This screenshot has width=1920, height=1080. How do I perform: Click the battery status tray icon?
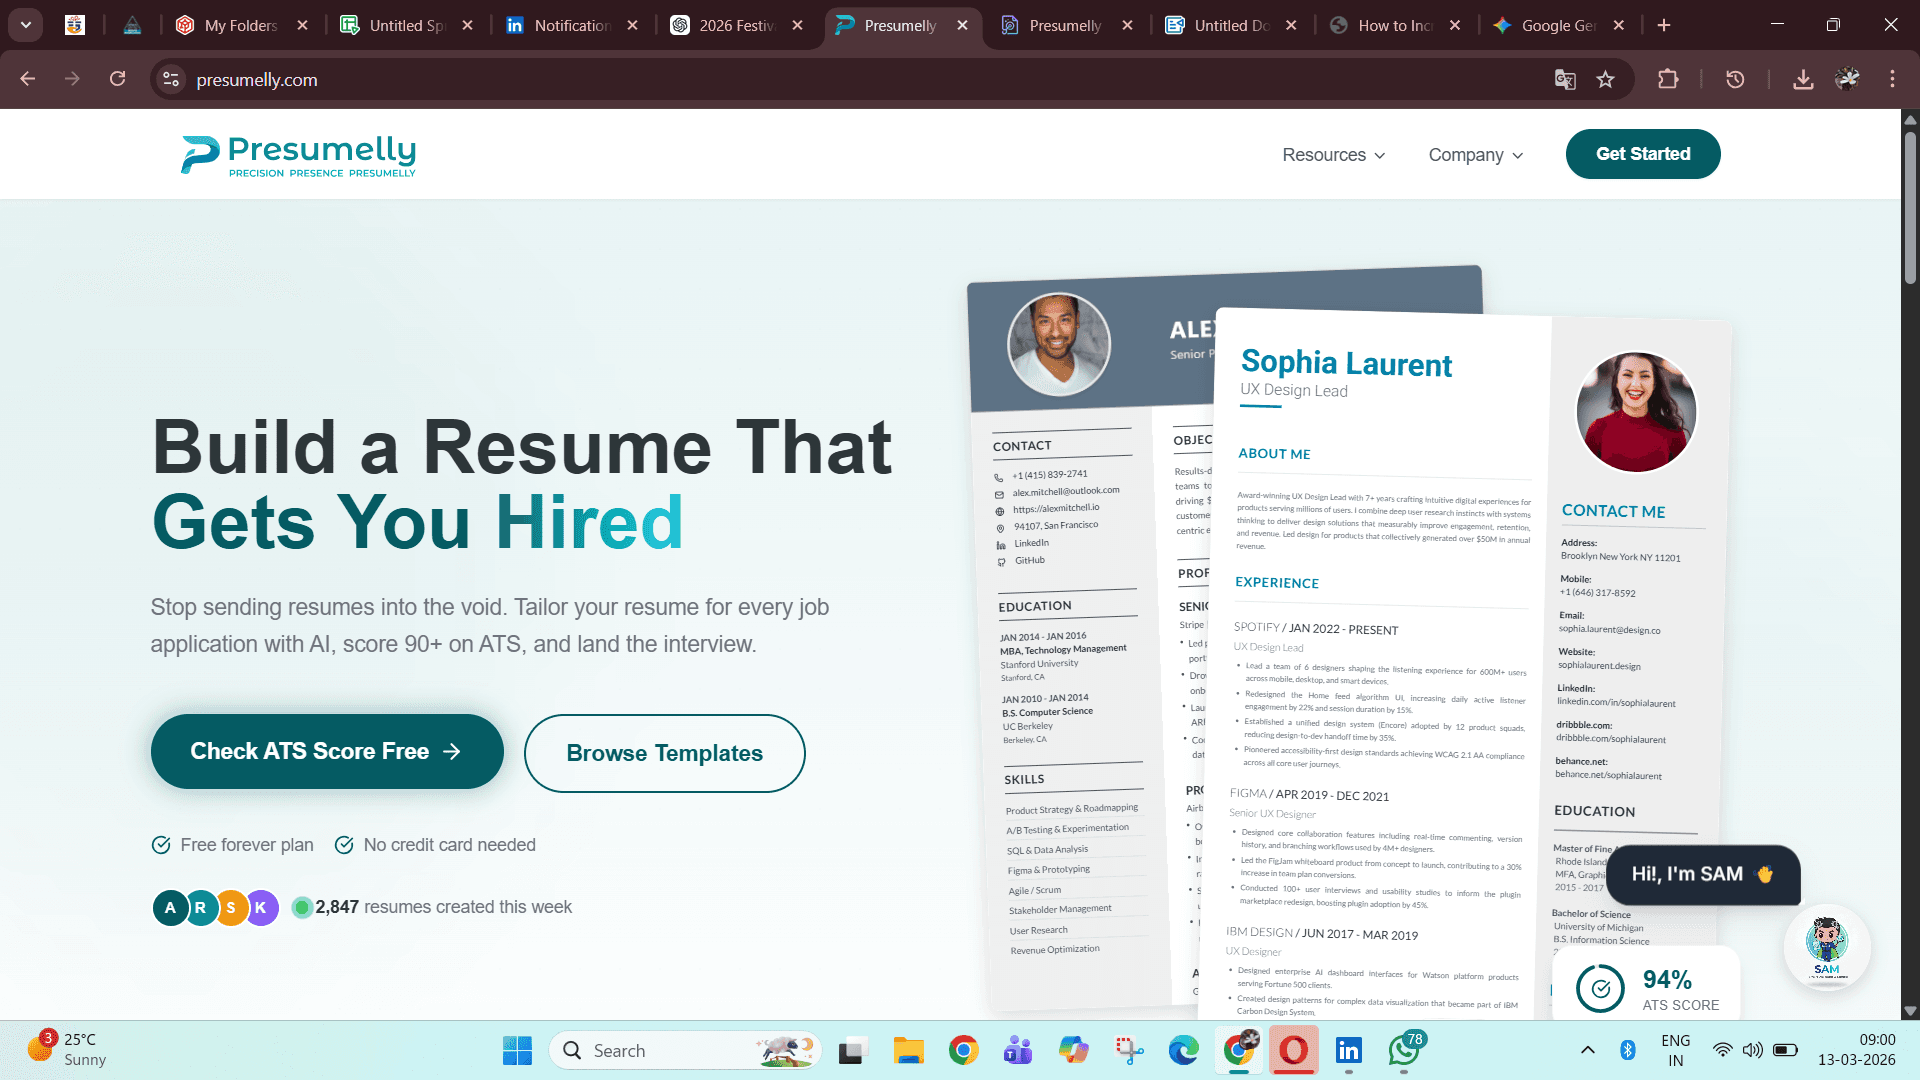click(x=1785, y=1050)
